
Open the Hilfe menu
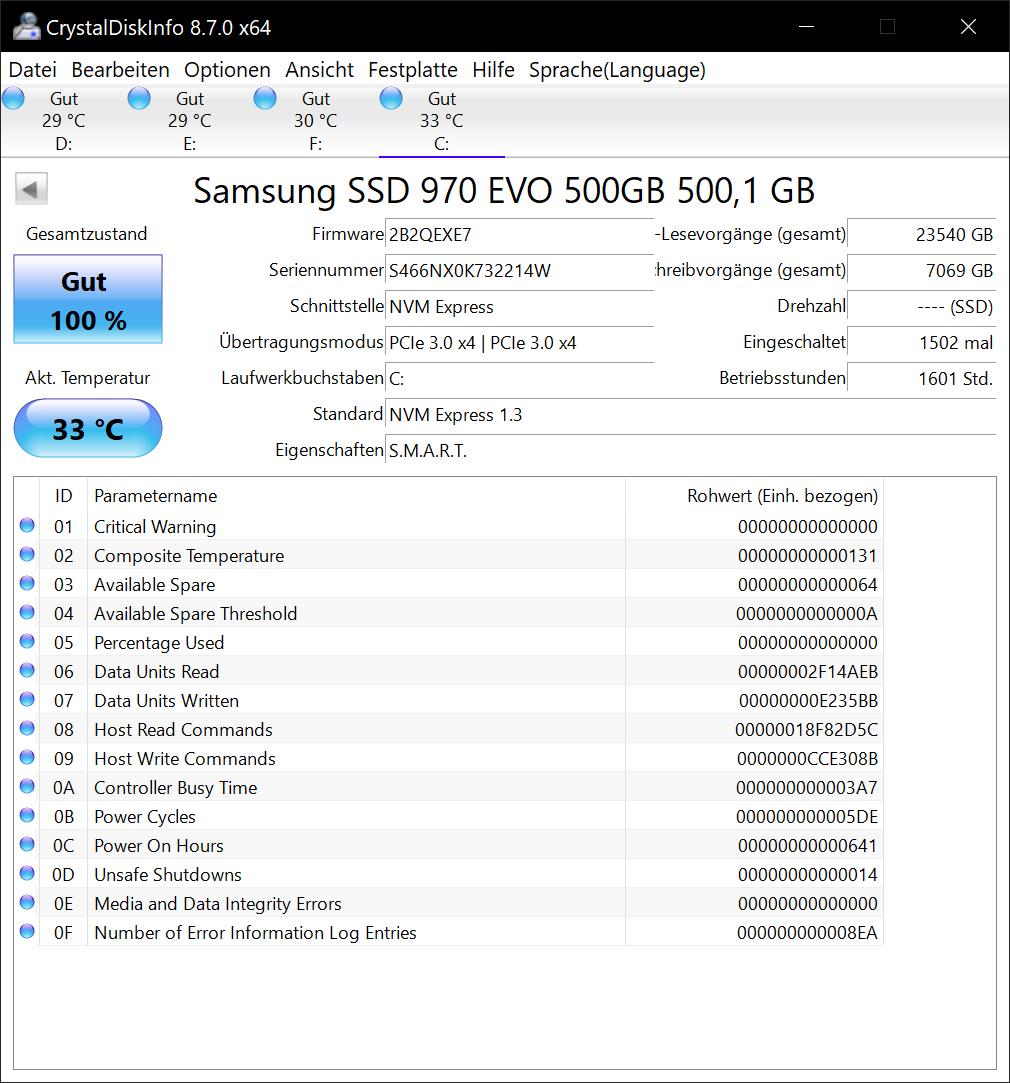(x=493, y=70)
